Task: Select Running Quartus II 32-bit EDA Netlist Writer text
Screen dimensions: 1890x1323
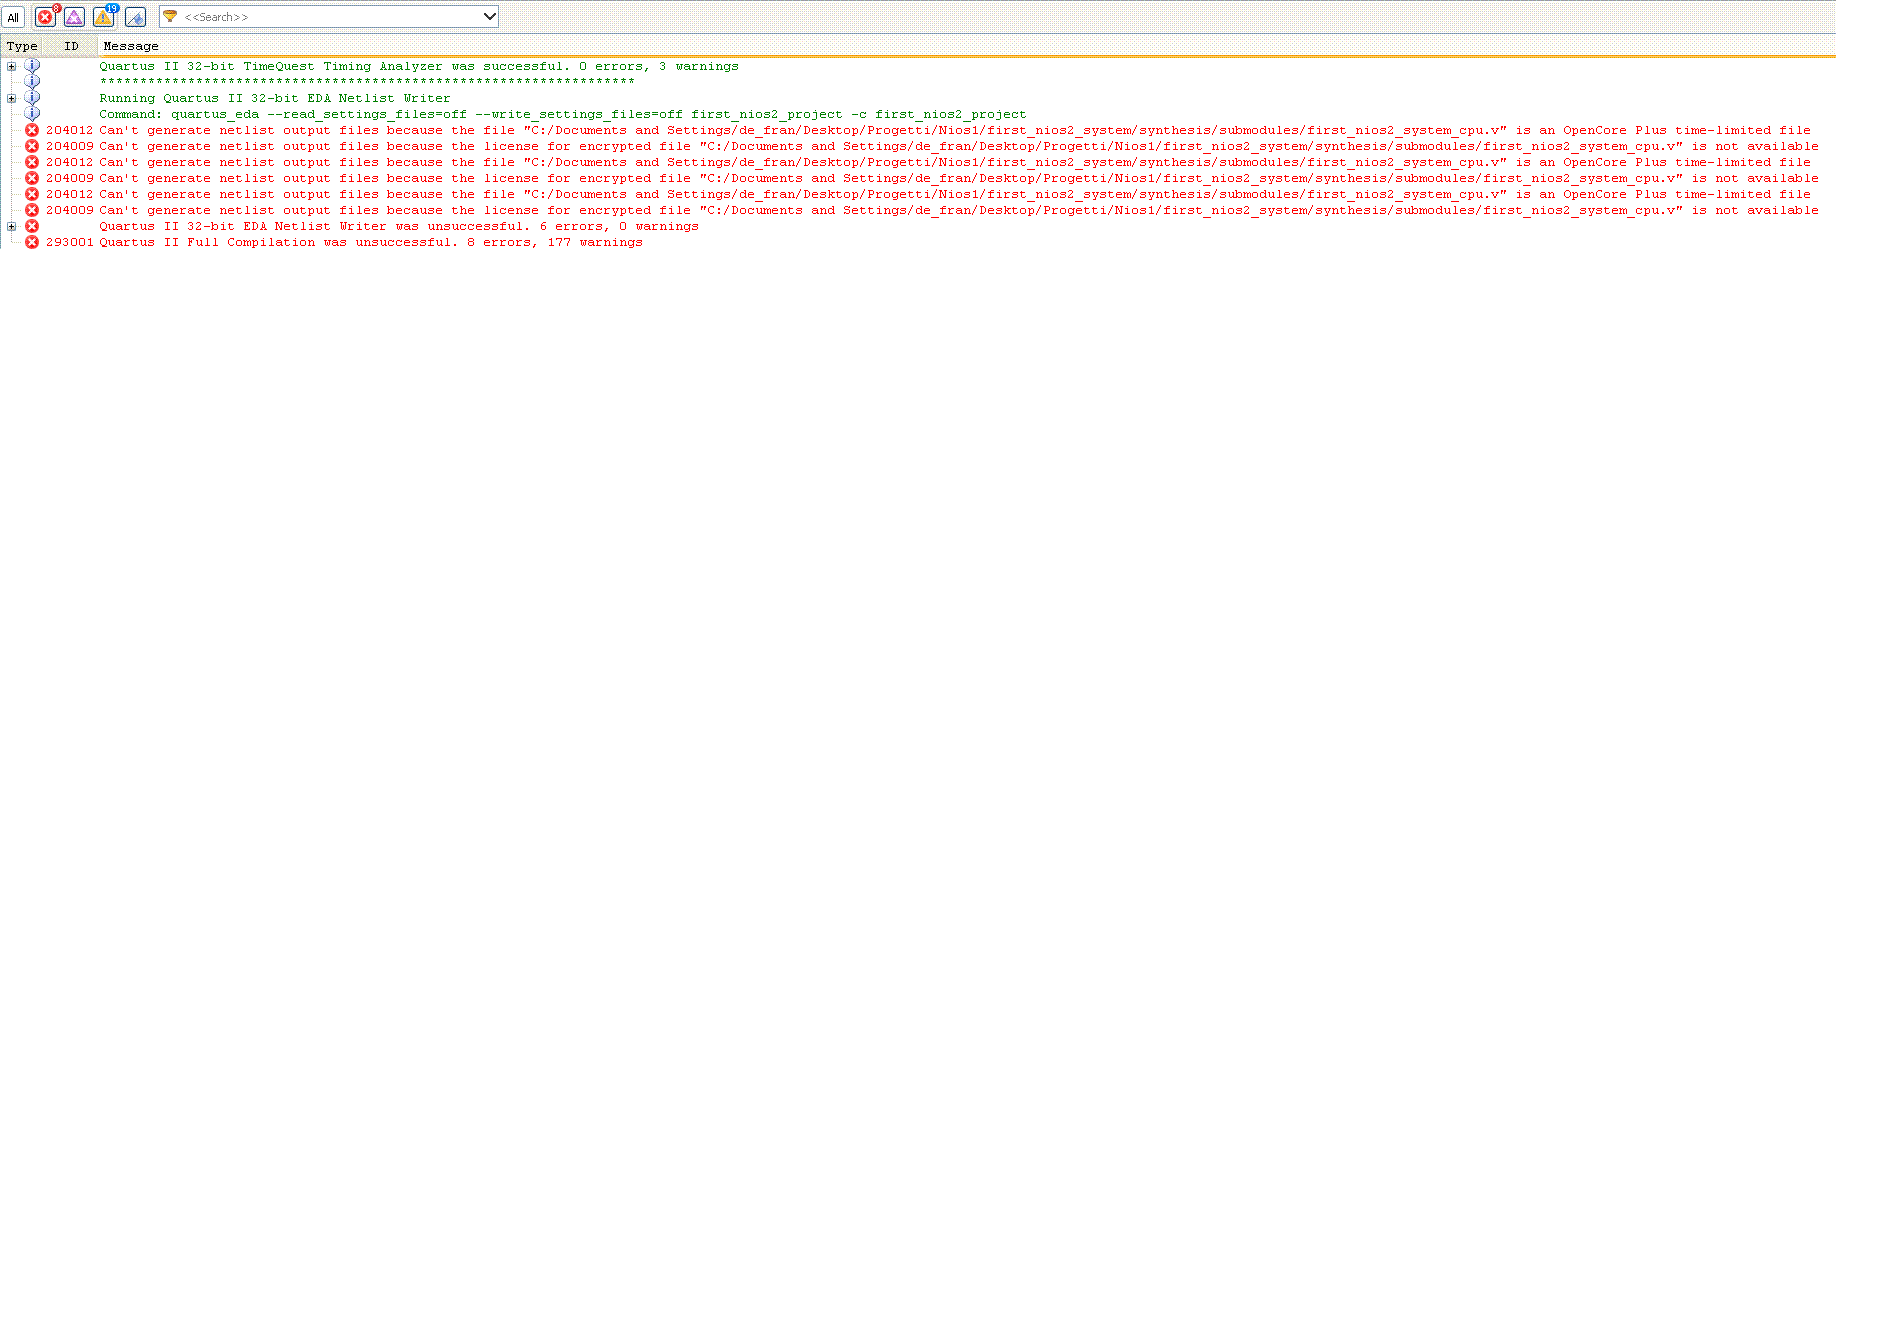Action: [x=275, y=98]
